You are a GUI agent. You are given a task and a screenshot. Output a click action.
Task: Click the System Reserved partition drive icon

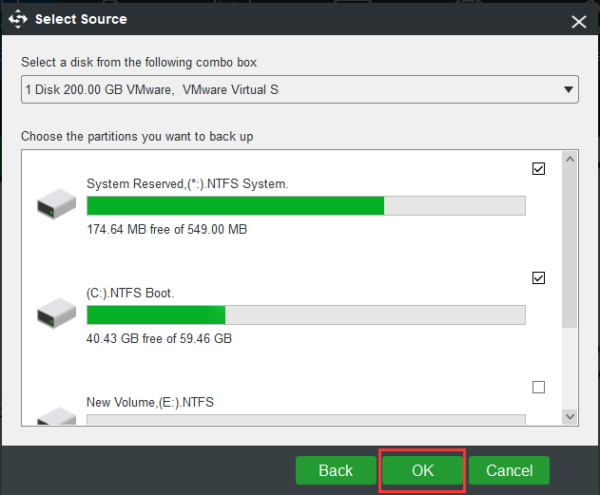click(x=57, y=207)
